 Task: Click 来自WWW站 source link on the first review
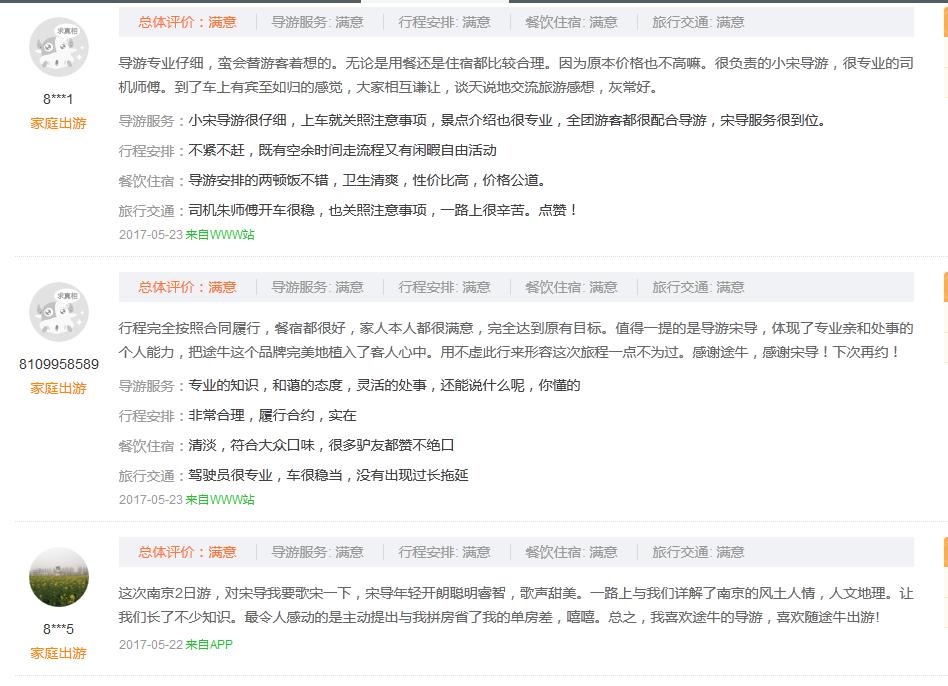click(221, 236)
